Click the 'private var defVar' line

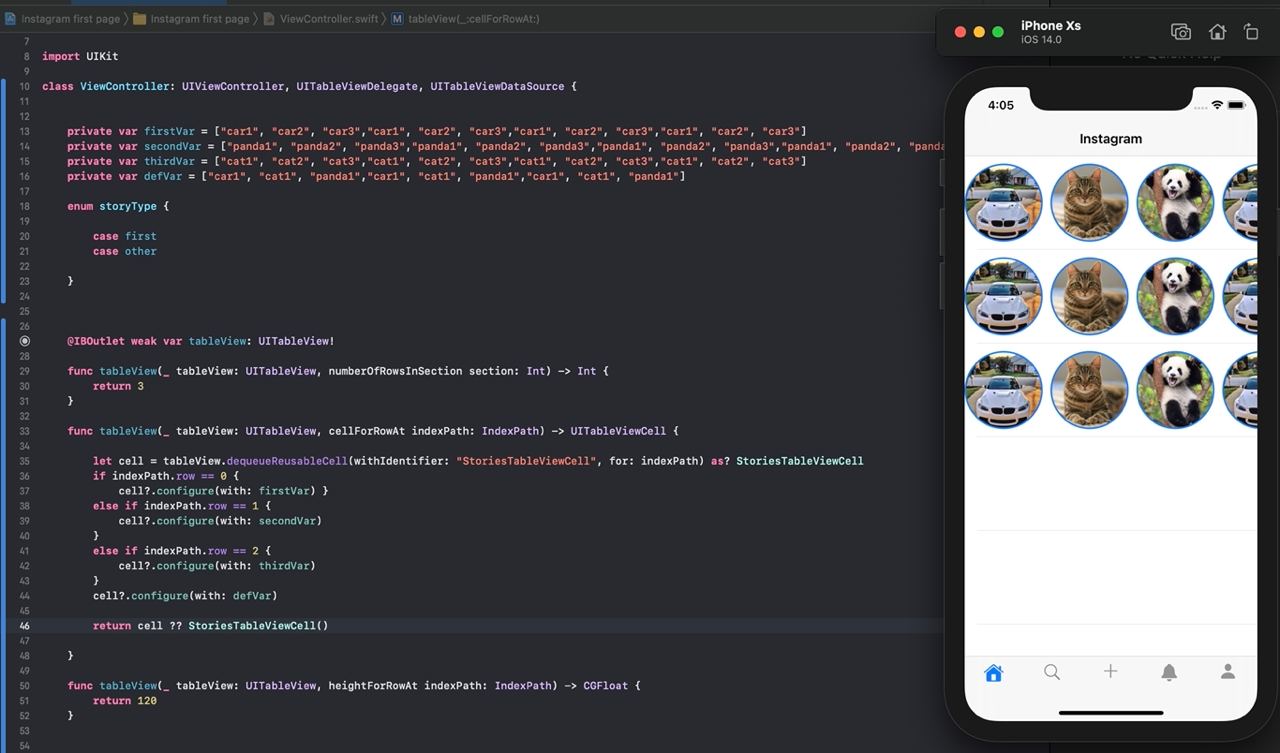(x=376, y=176)
